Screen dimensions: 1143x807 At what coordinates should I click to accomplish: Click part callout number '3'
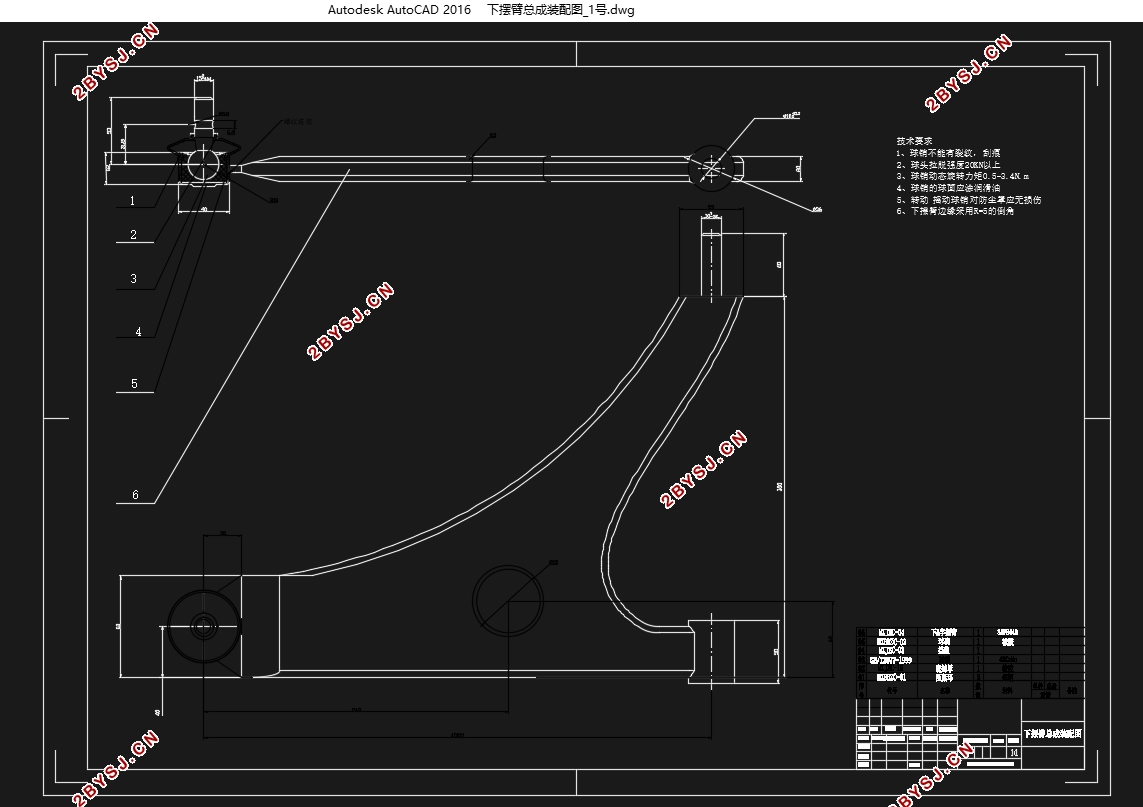(x=133, y=278)
